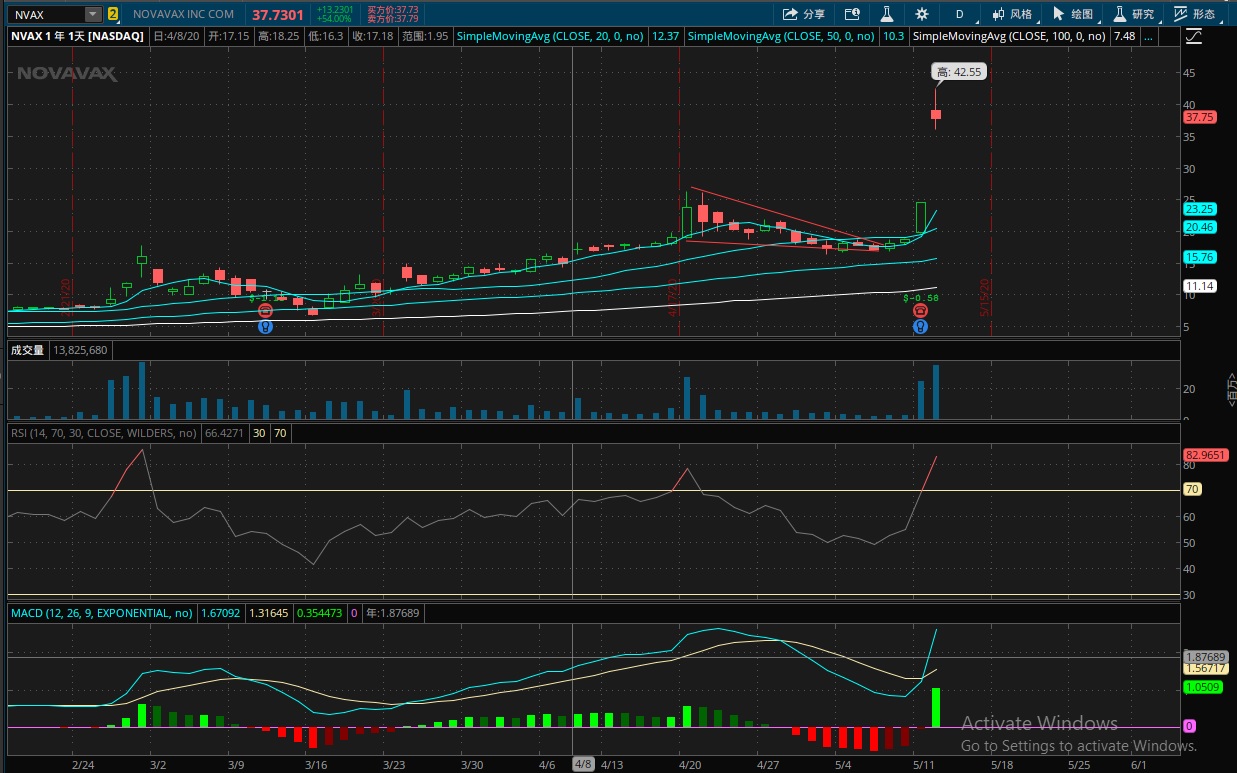The height and width of the screenshot is (773, 1237).
Task: Click the bid price 买方价 37.73
Action: (392, 9)
